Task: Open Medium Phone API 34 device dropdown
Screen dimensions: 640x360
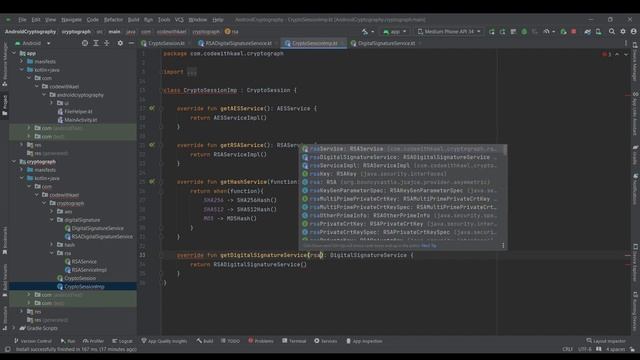Action: [x=449, y=31]
